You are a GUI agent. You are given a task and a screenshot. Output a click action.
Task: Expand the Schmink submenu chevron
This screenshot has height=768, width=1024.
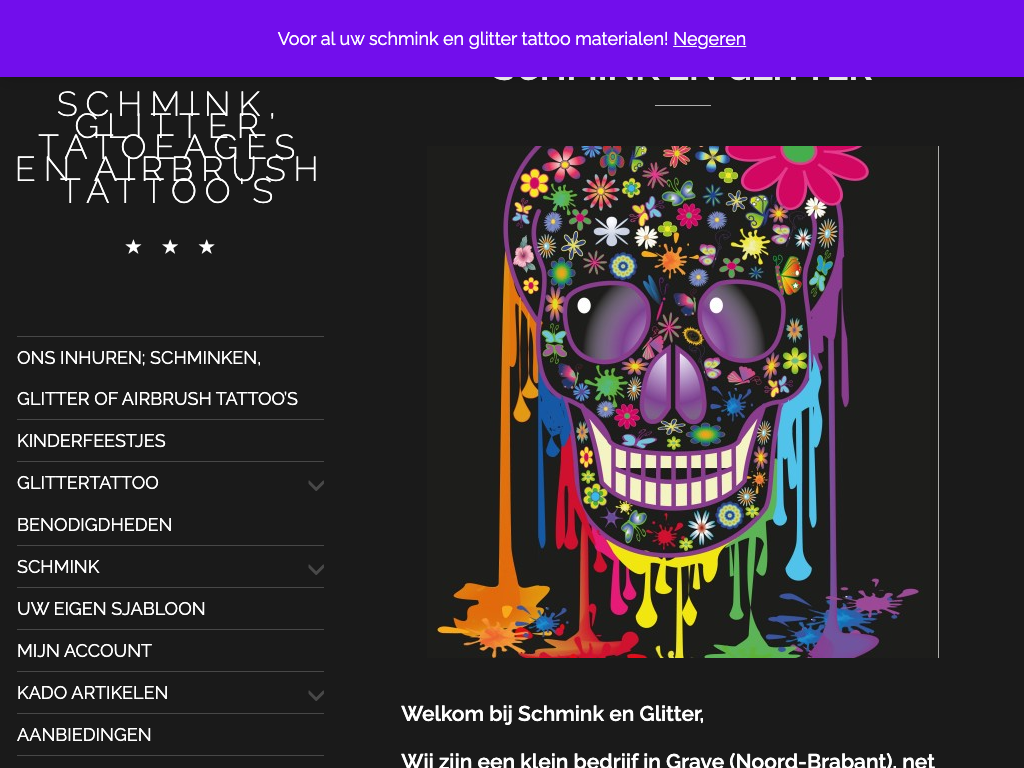pyautogui.click(x=316, y=569)
